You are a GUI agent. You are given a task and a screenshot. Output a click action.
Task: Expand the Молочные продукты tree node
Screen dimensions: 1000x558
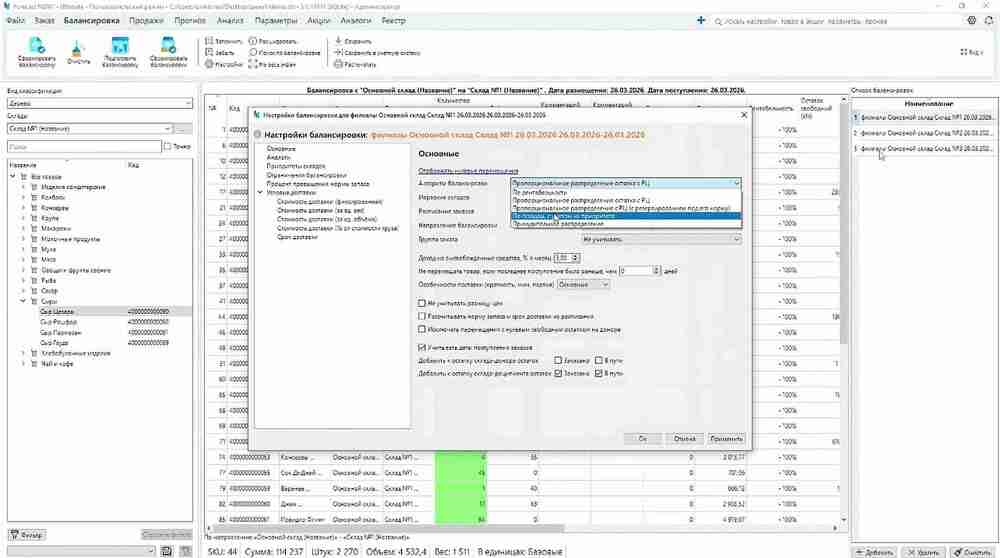(x=23, y=239)
